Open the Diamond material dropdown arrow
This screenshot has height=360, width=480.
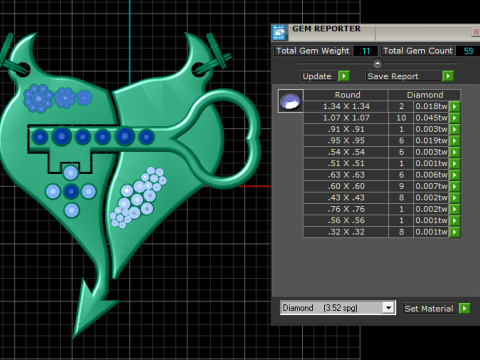pos(388,308)
